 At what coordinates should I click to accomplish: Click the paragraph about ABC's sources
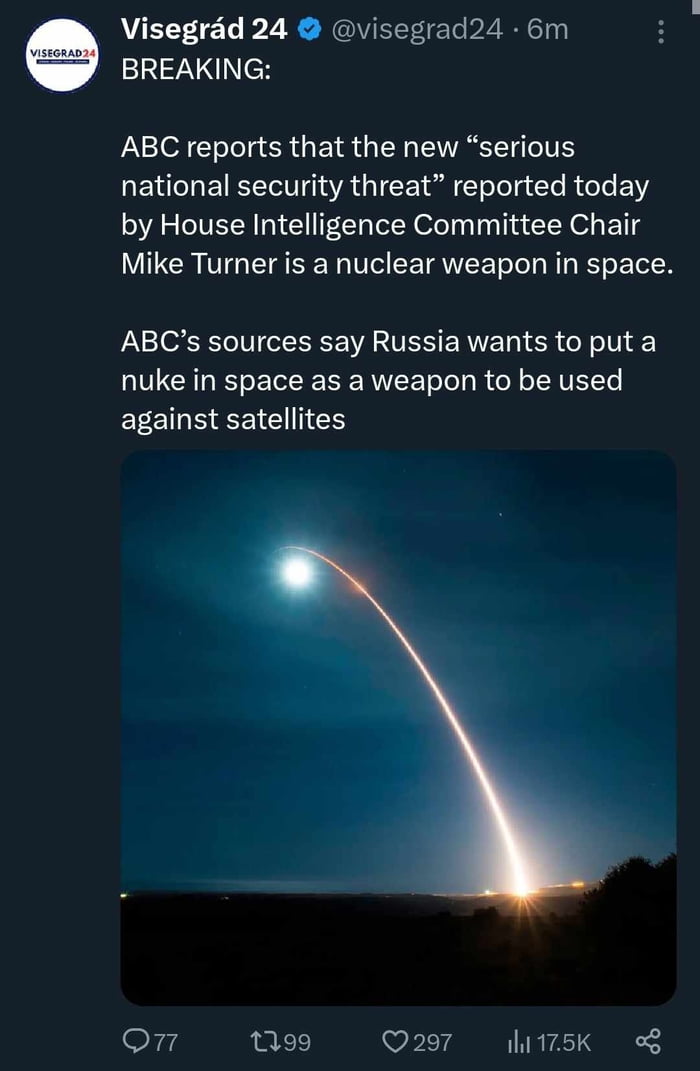click(388, 380)
